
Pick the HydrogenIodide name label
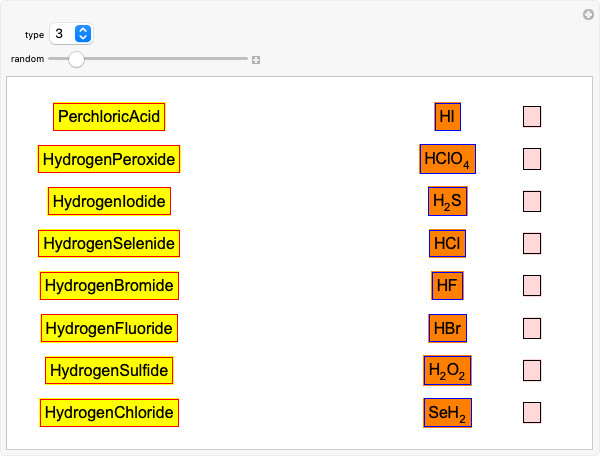tap(109, 201)
